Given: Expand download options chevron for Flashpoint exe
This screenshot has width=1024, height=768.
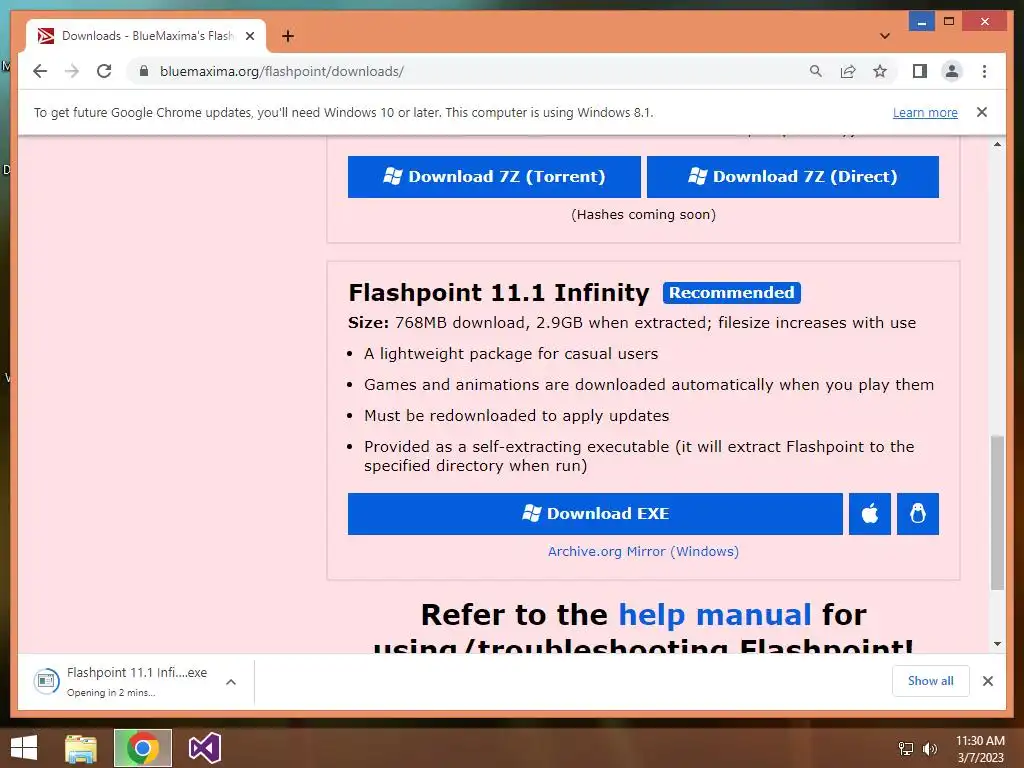Looking at the screenshot, I should click(x=231, y=682).
